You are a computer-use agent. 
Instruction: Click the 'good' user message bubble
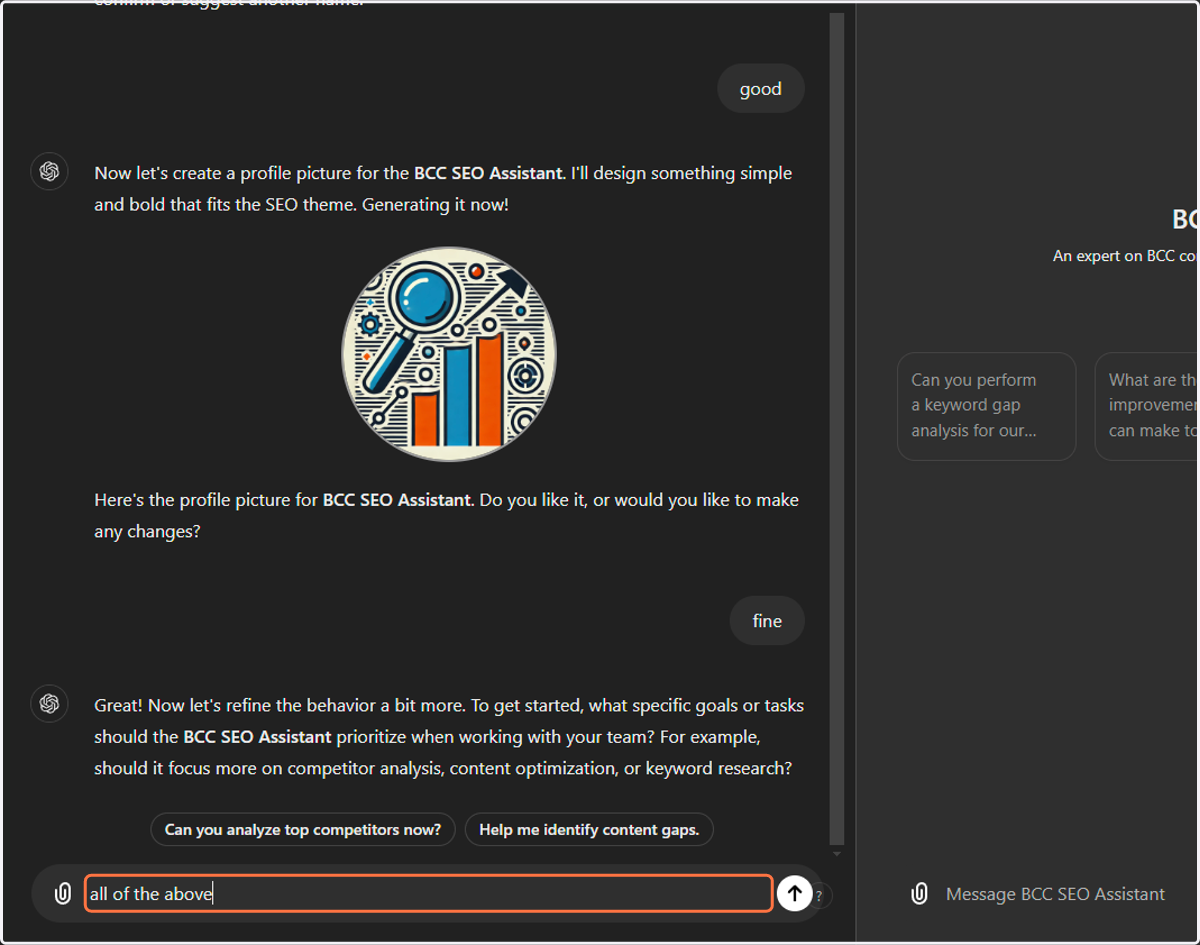(761, 89)
